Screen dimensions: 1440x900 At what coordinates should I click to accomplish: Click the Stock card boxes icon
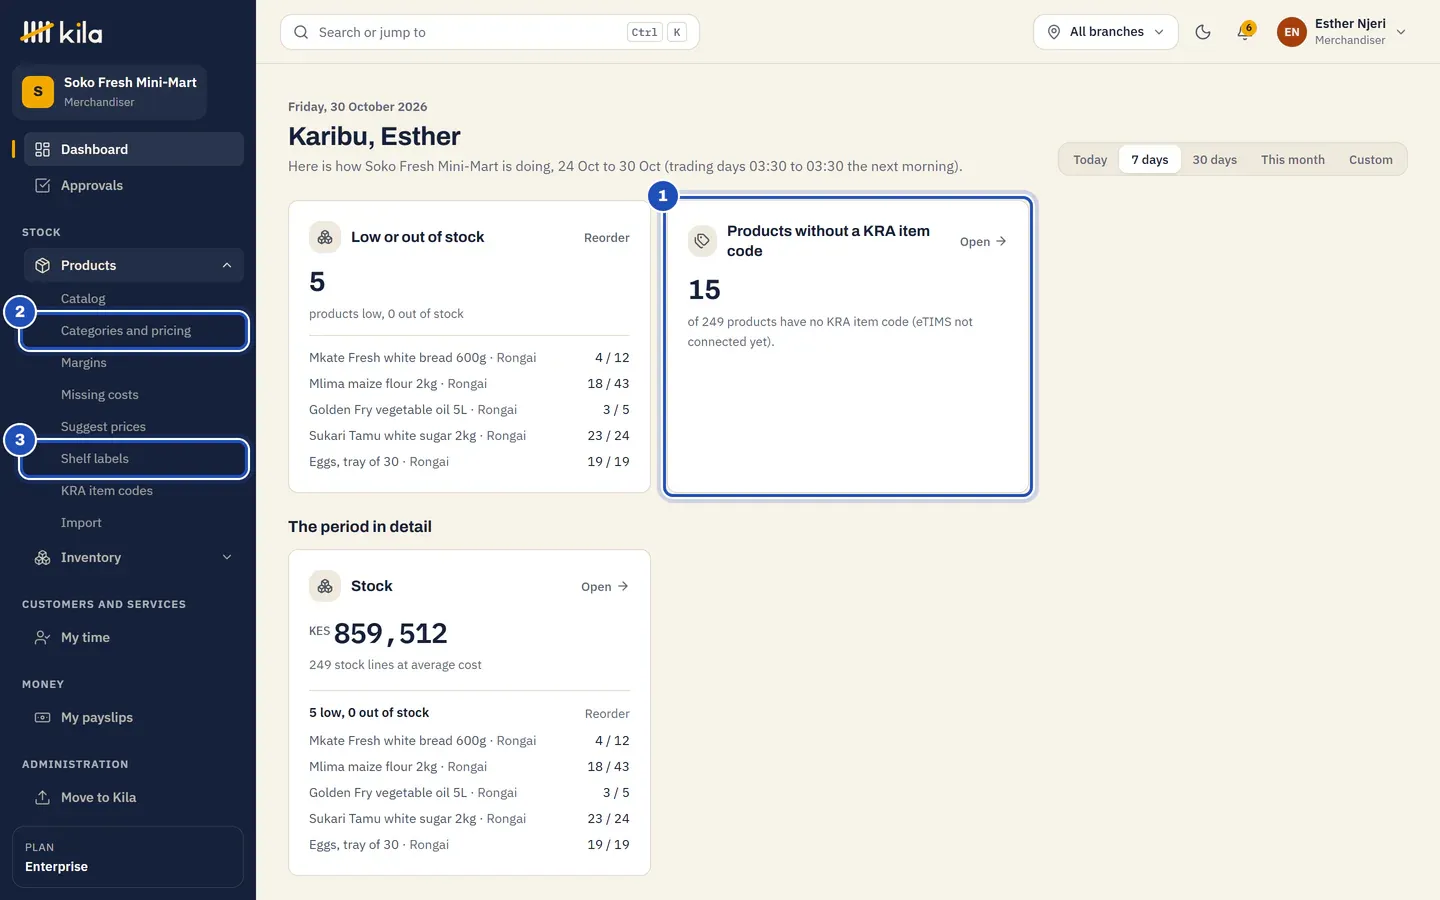[x=325, y=586]
